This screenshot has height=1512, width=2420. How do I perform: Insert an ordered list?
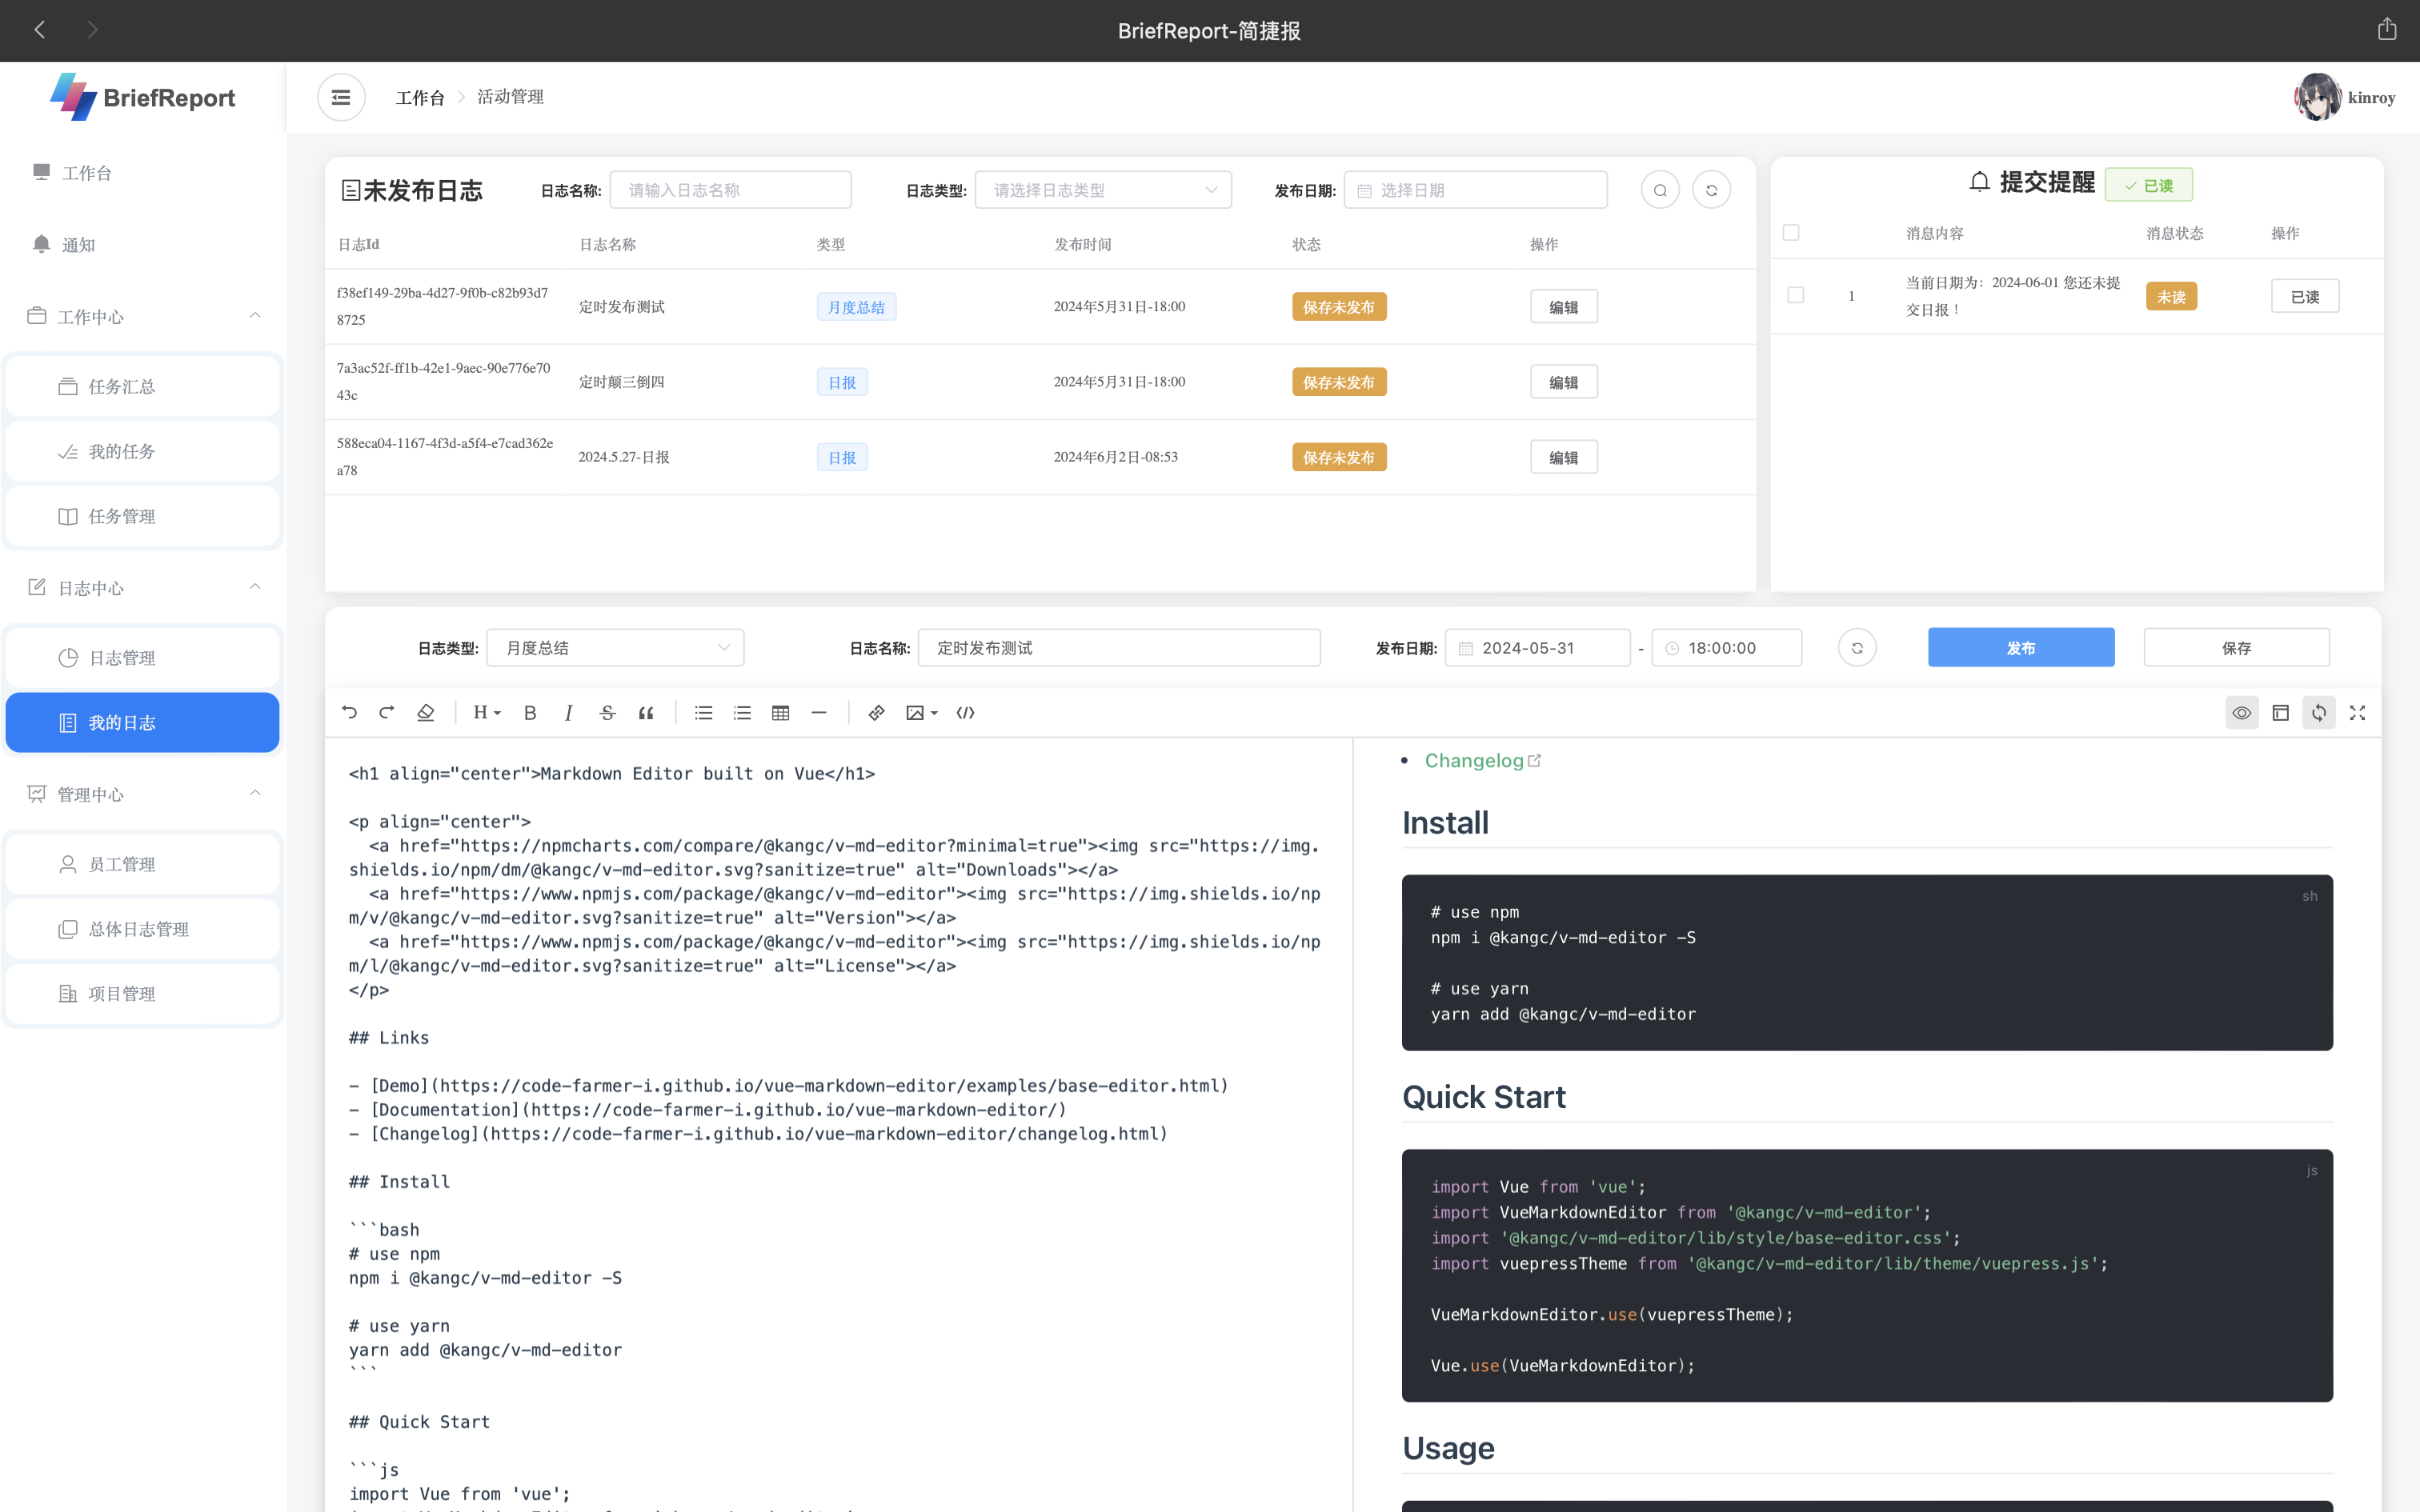click(x=742, y=712)
